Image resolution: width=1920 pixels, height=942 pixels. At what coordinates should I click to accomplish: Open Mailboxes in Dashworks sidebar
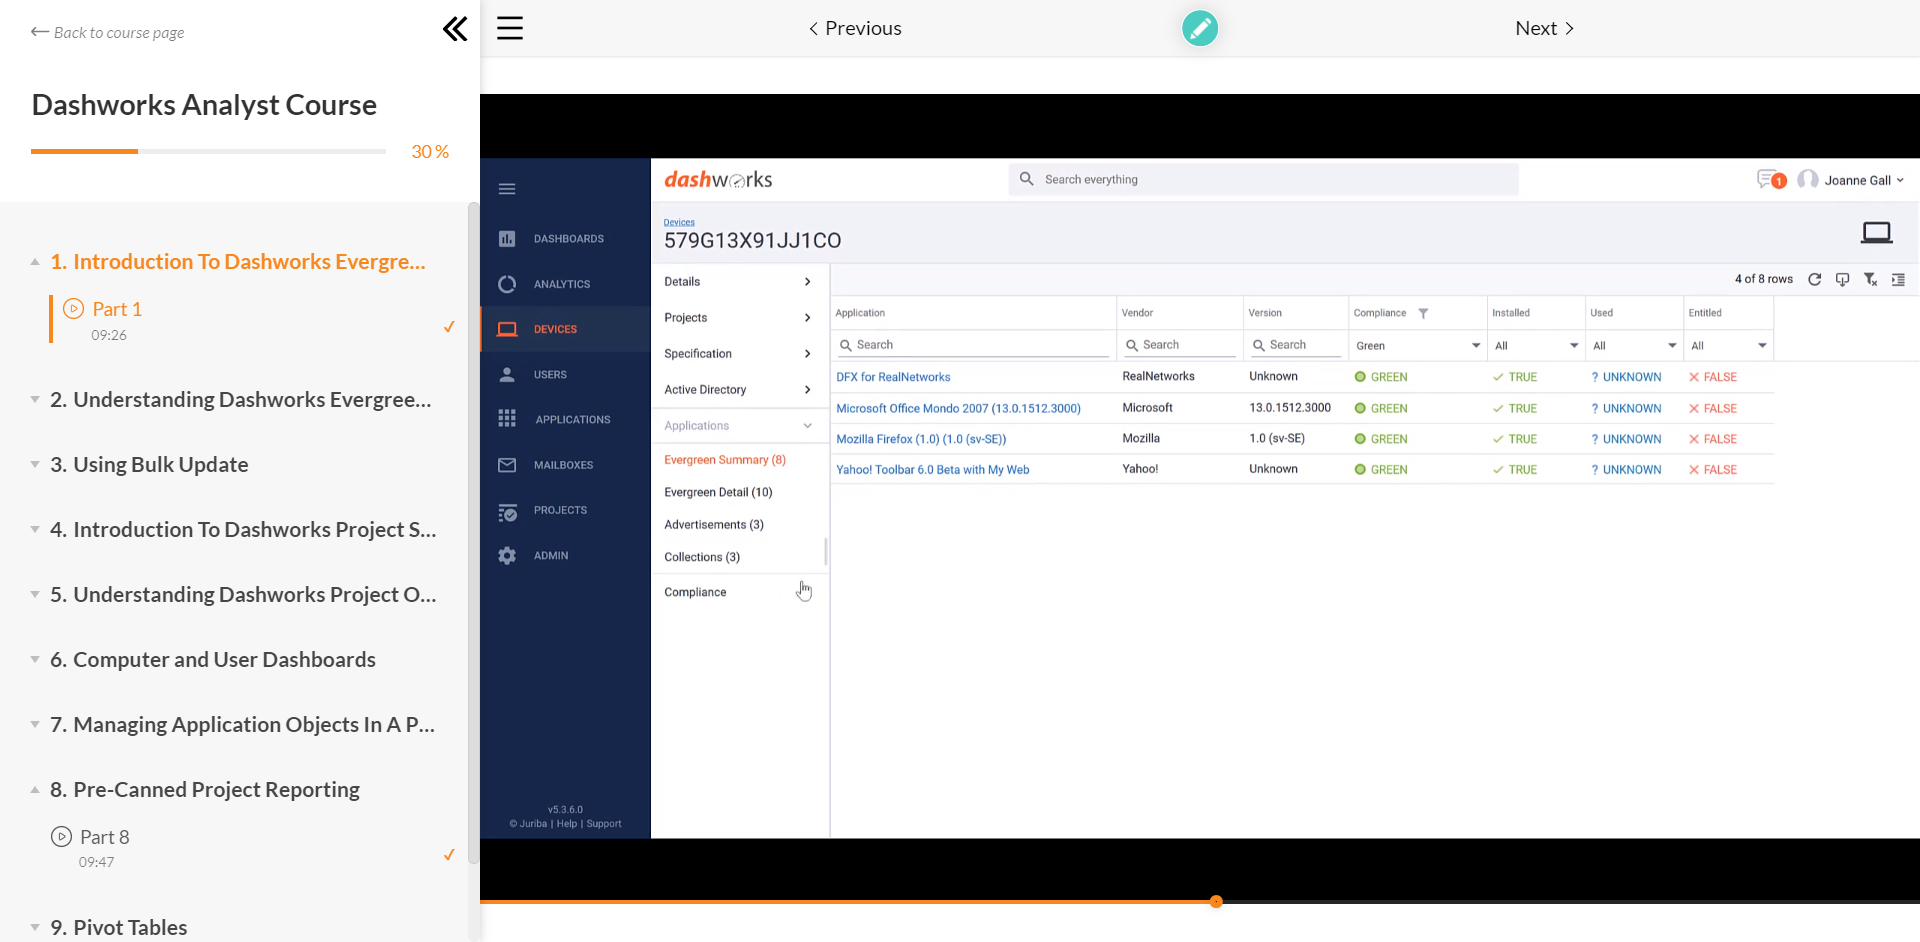pyautogui.click(x=565, y=465)
